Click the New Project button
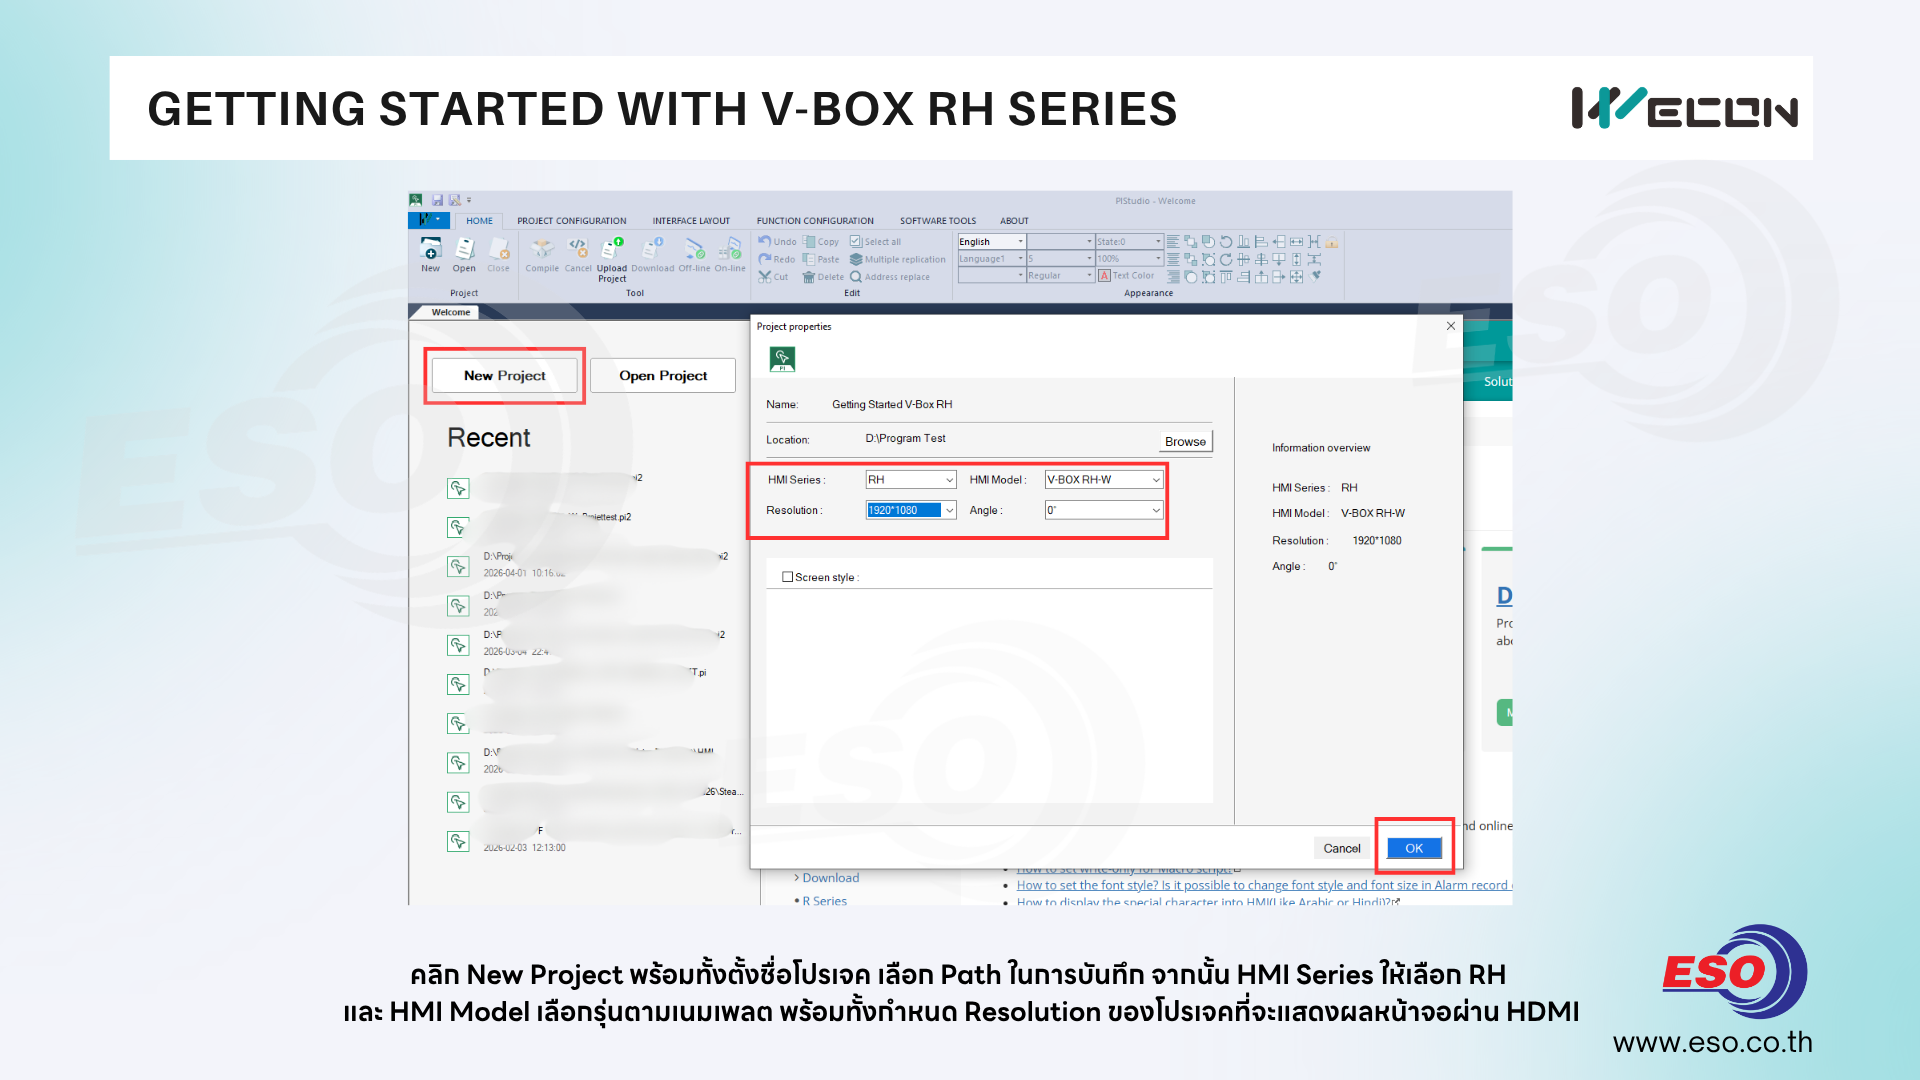The width and height of the screenshot is (1920, 1080). (x=504, y=376)
